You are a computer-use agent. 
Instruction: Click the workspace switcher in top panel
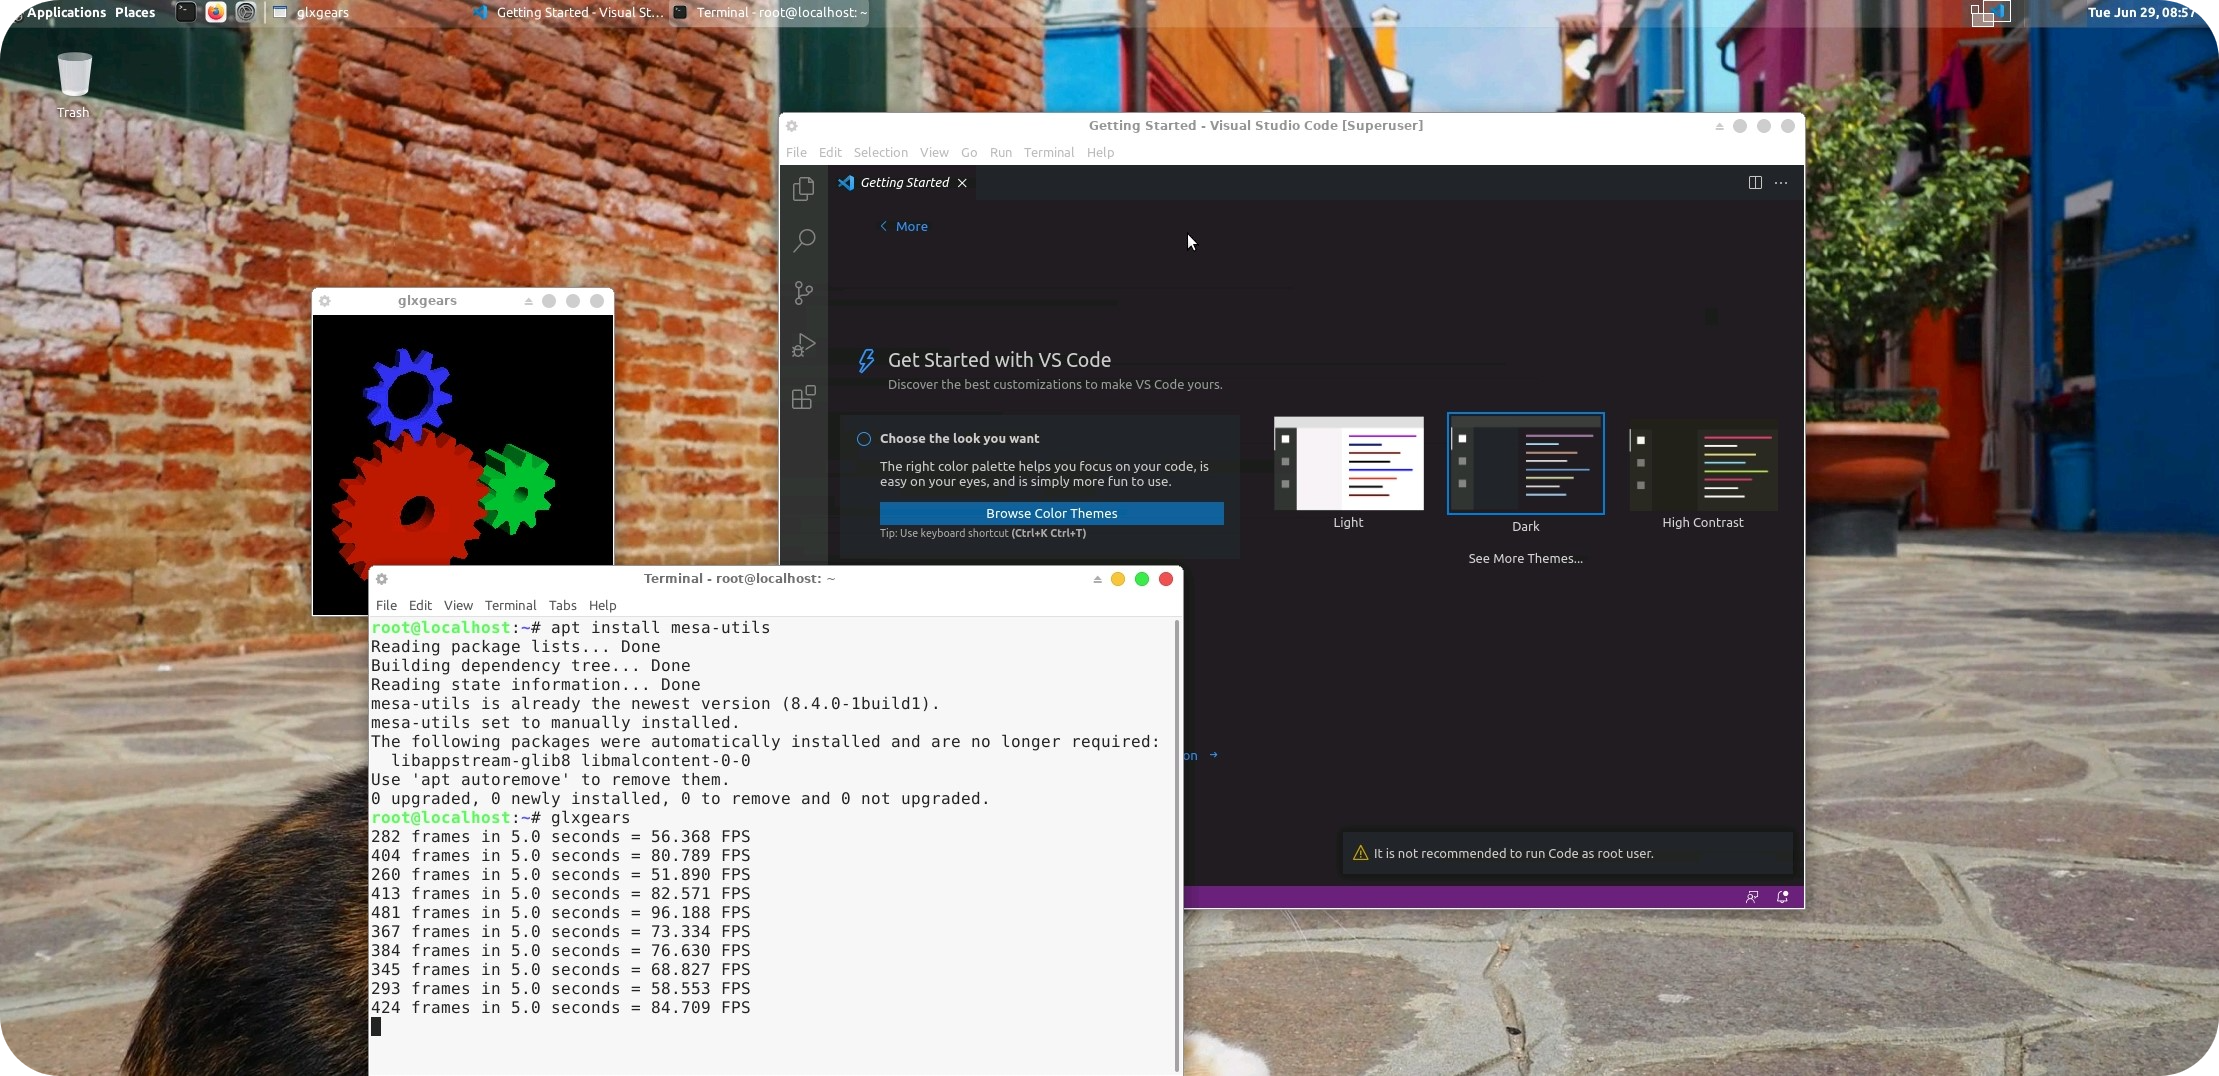pos(1989,13)
